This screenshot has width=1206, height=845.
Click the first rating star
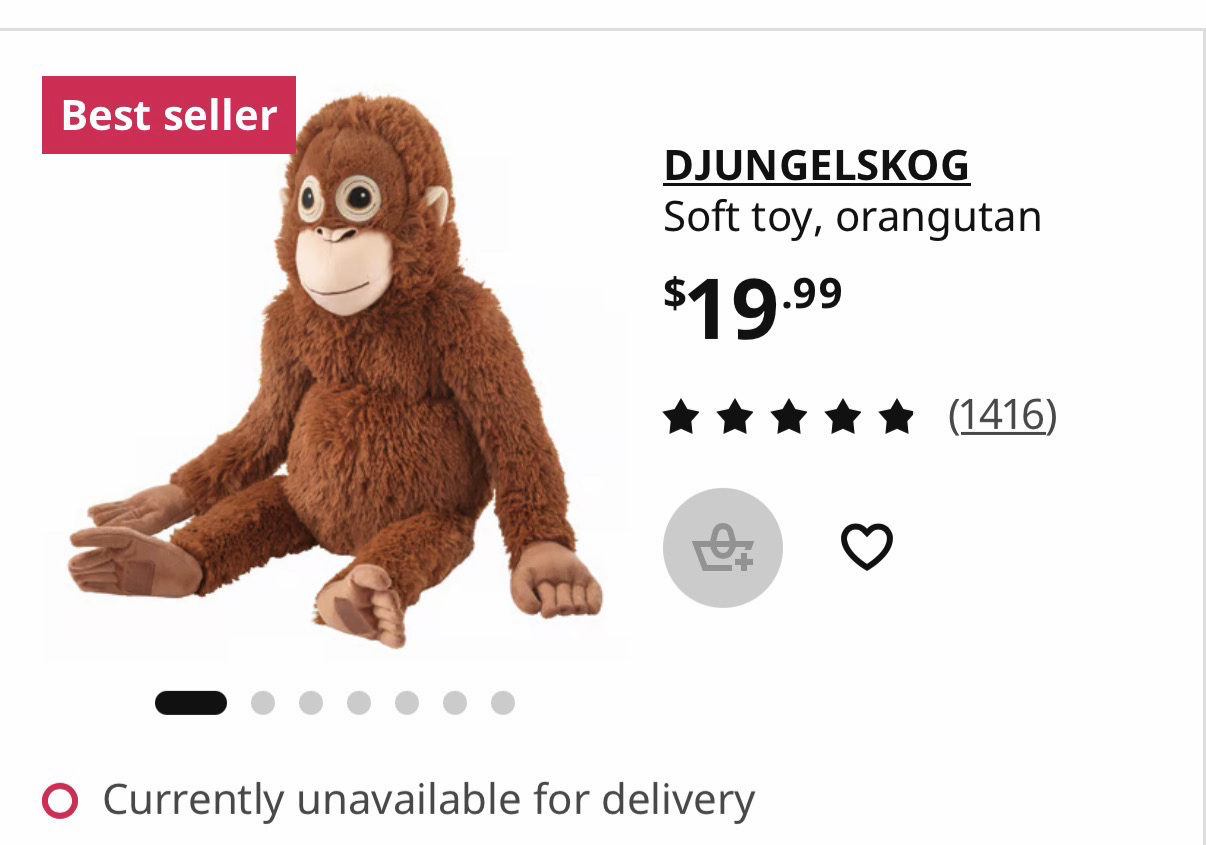[681, 417]
